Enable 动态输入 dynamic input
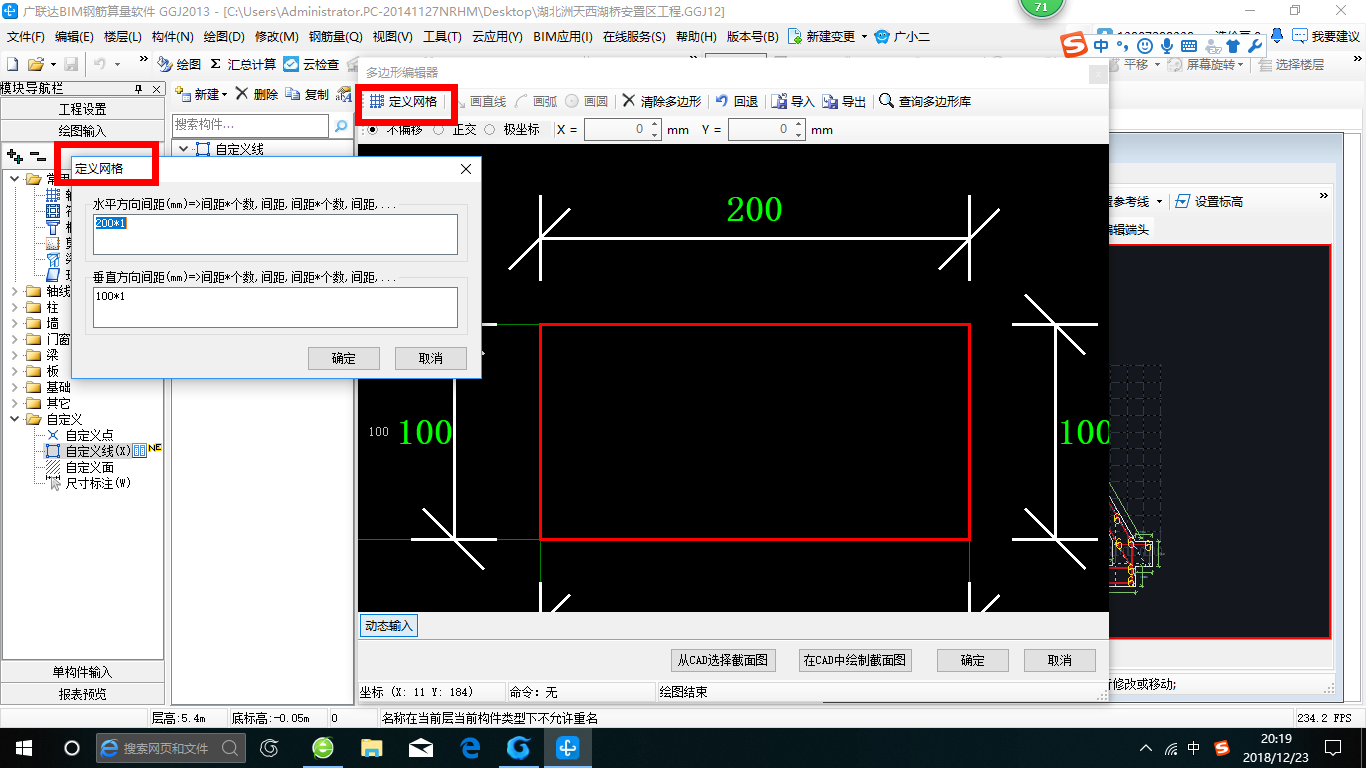Image resolution: width=1366 pixels, height=768 pixels. [x=388, y=624]
